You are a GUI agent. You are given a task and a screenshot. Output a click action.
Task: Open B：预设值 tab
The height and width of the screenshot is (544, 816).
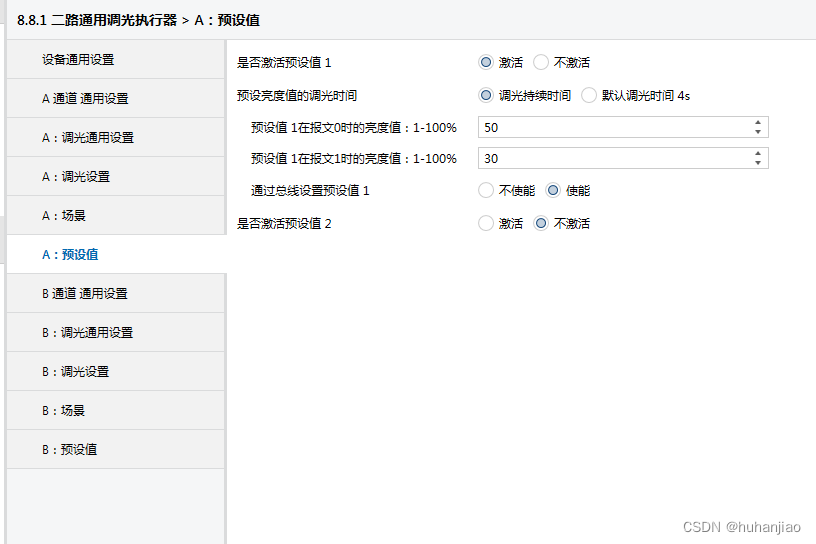coord(115,450)
